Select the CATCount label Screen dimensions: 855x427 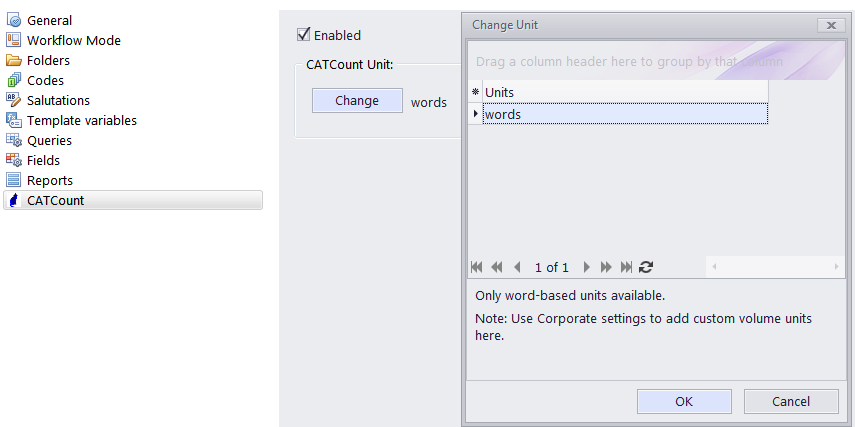pos(56,200)
